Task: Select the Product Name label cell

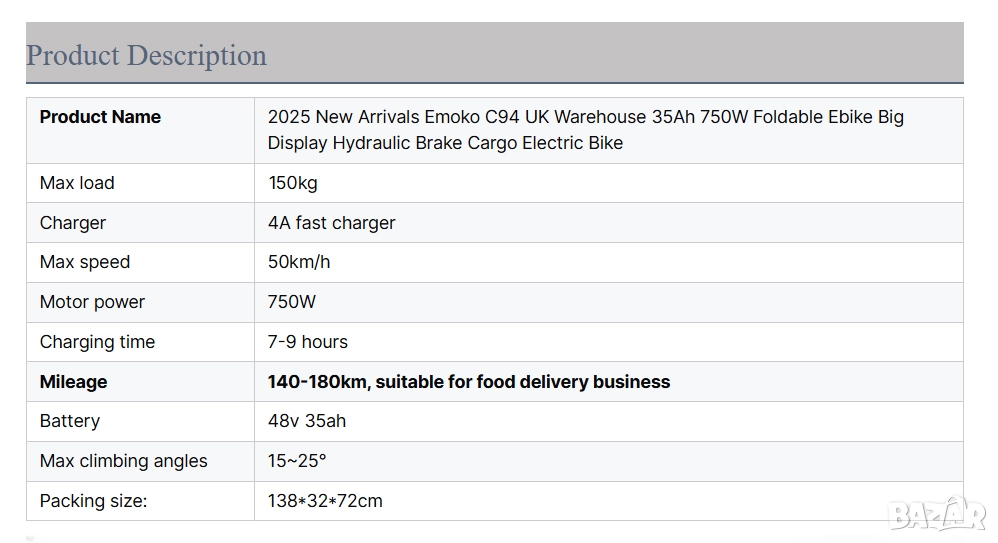Action: [100, 117]
